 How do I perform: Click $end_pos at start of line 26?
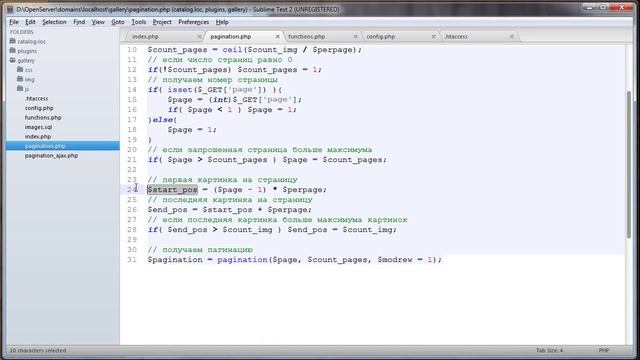coord(167,210)
